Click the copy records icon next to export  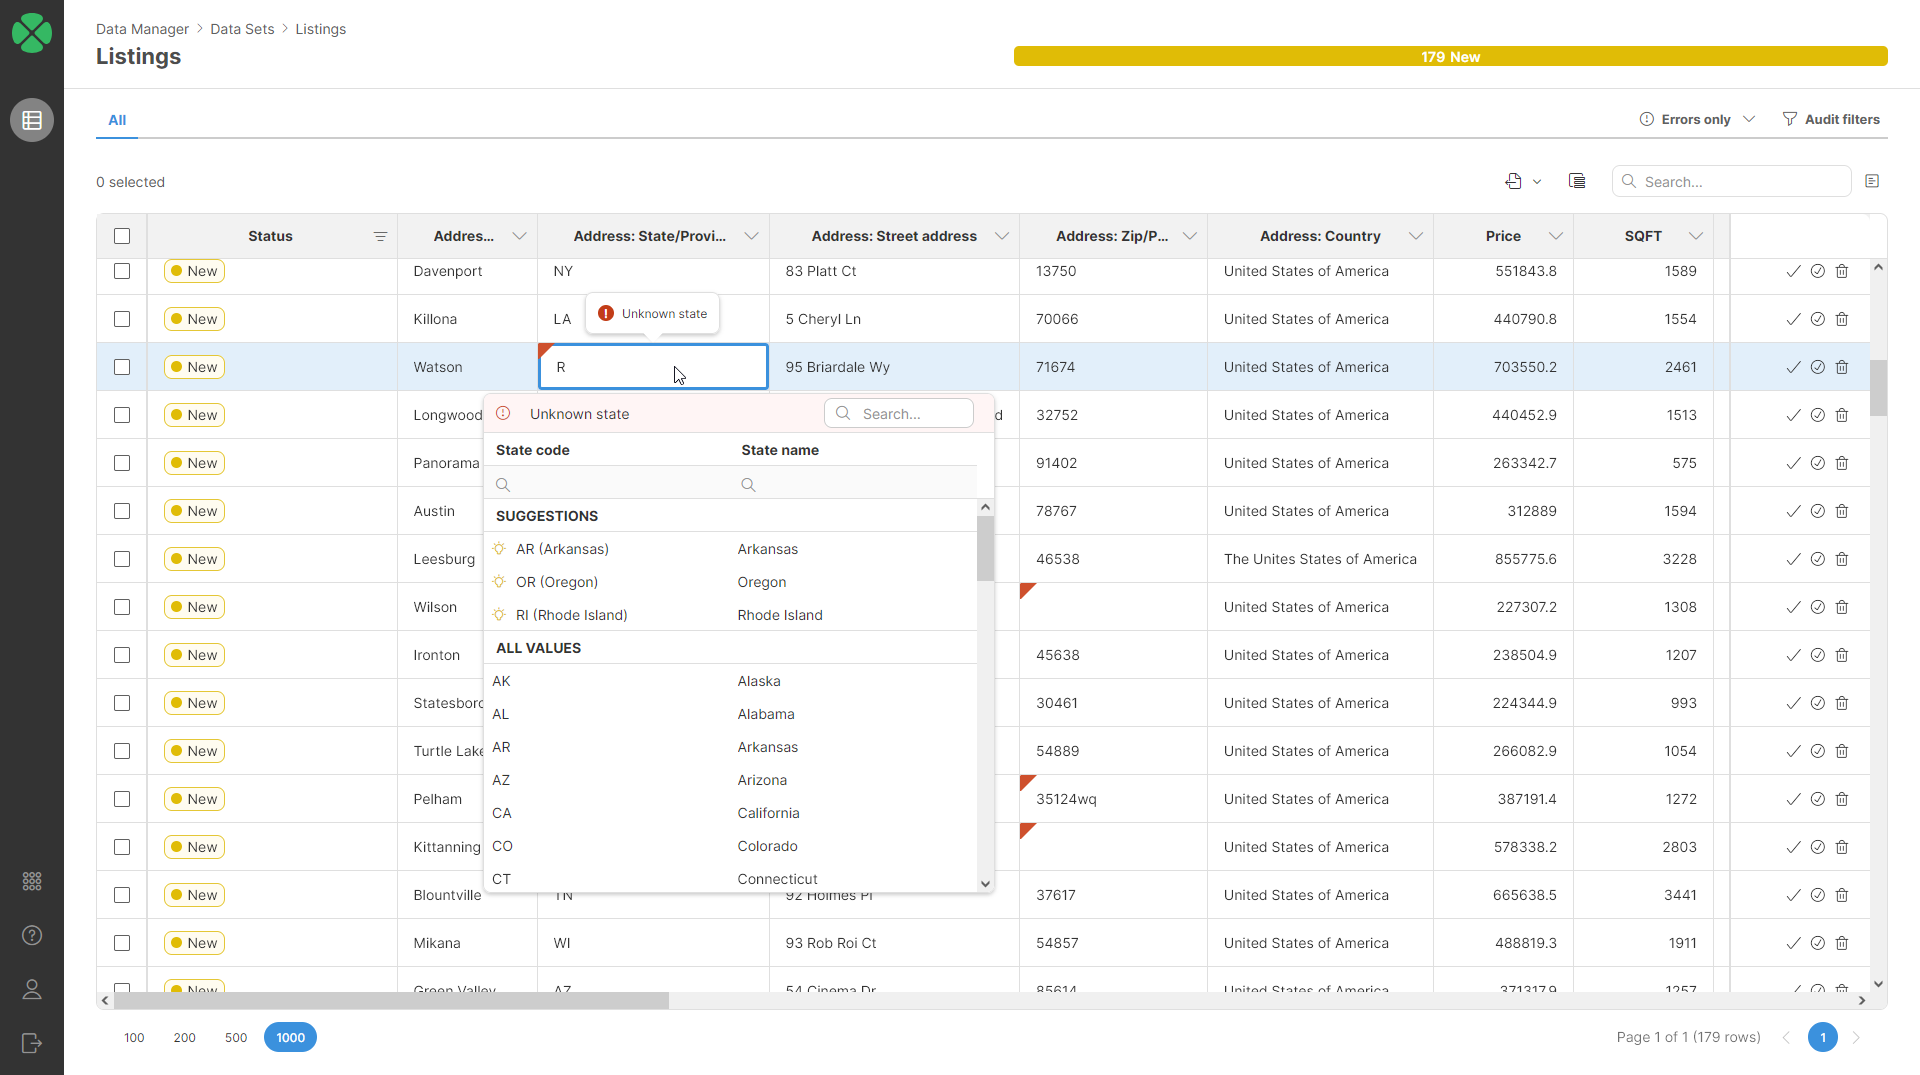pos(1577,181)
